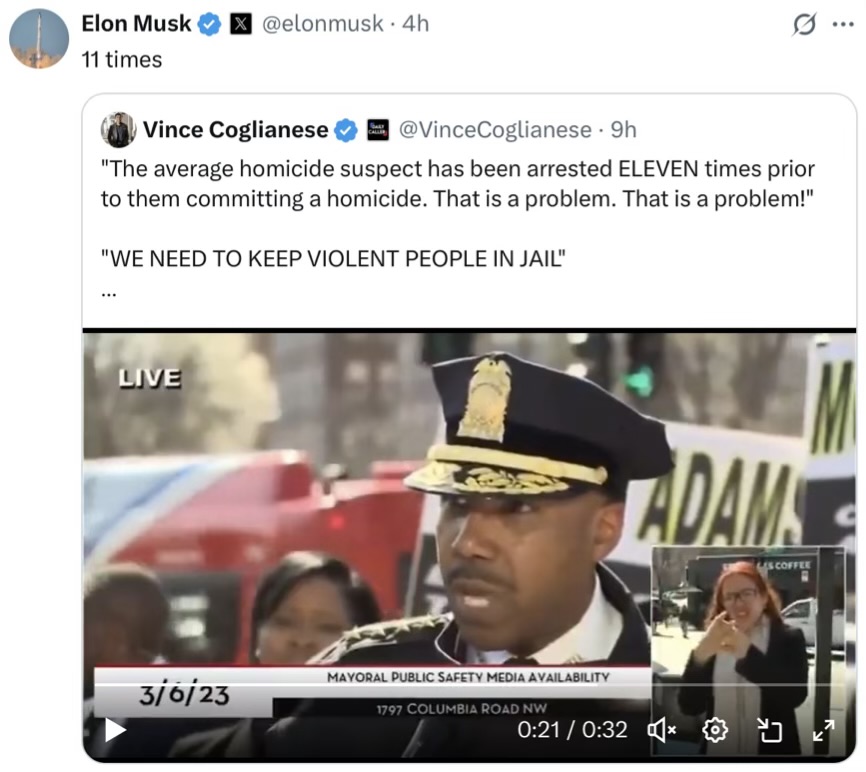Click the 9h quoted post timestamp
This screenshot has height=772, width=866.
(624, 130)
